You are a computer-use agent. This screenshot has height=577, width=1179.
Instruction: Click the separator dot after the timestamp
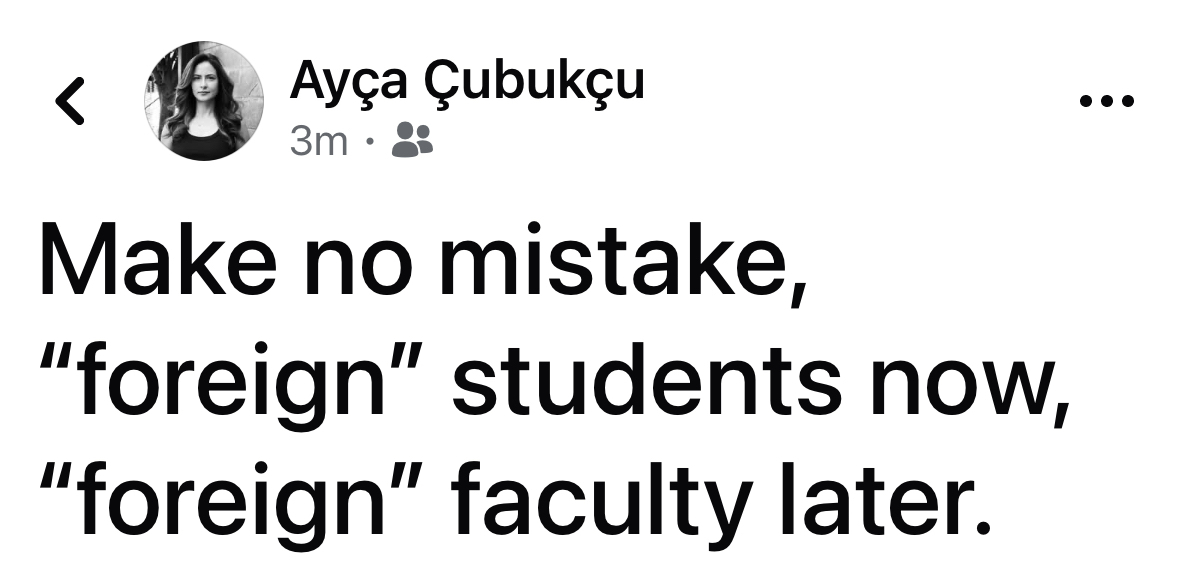click(x=370, y=142)
